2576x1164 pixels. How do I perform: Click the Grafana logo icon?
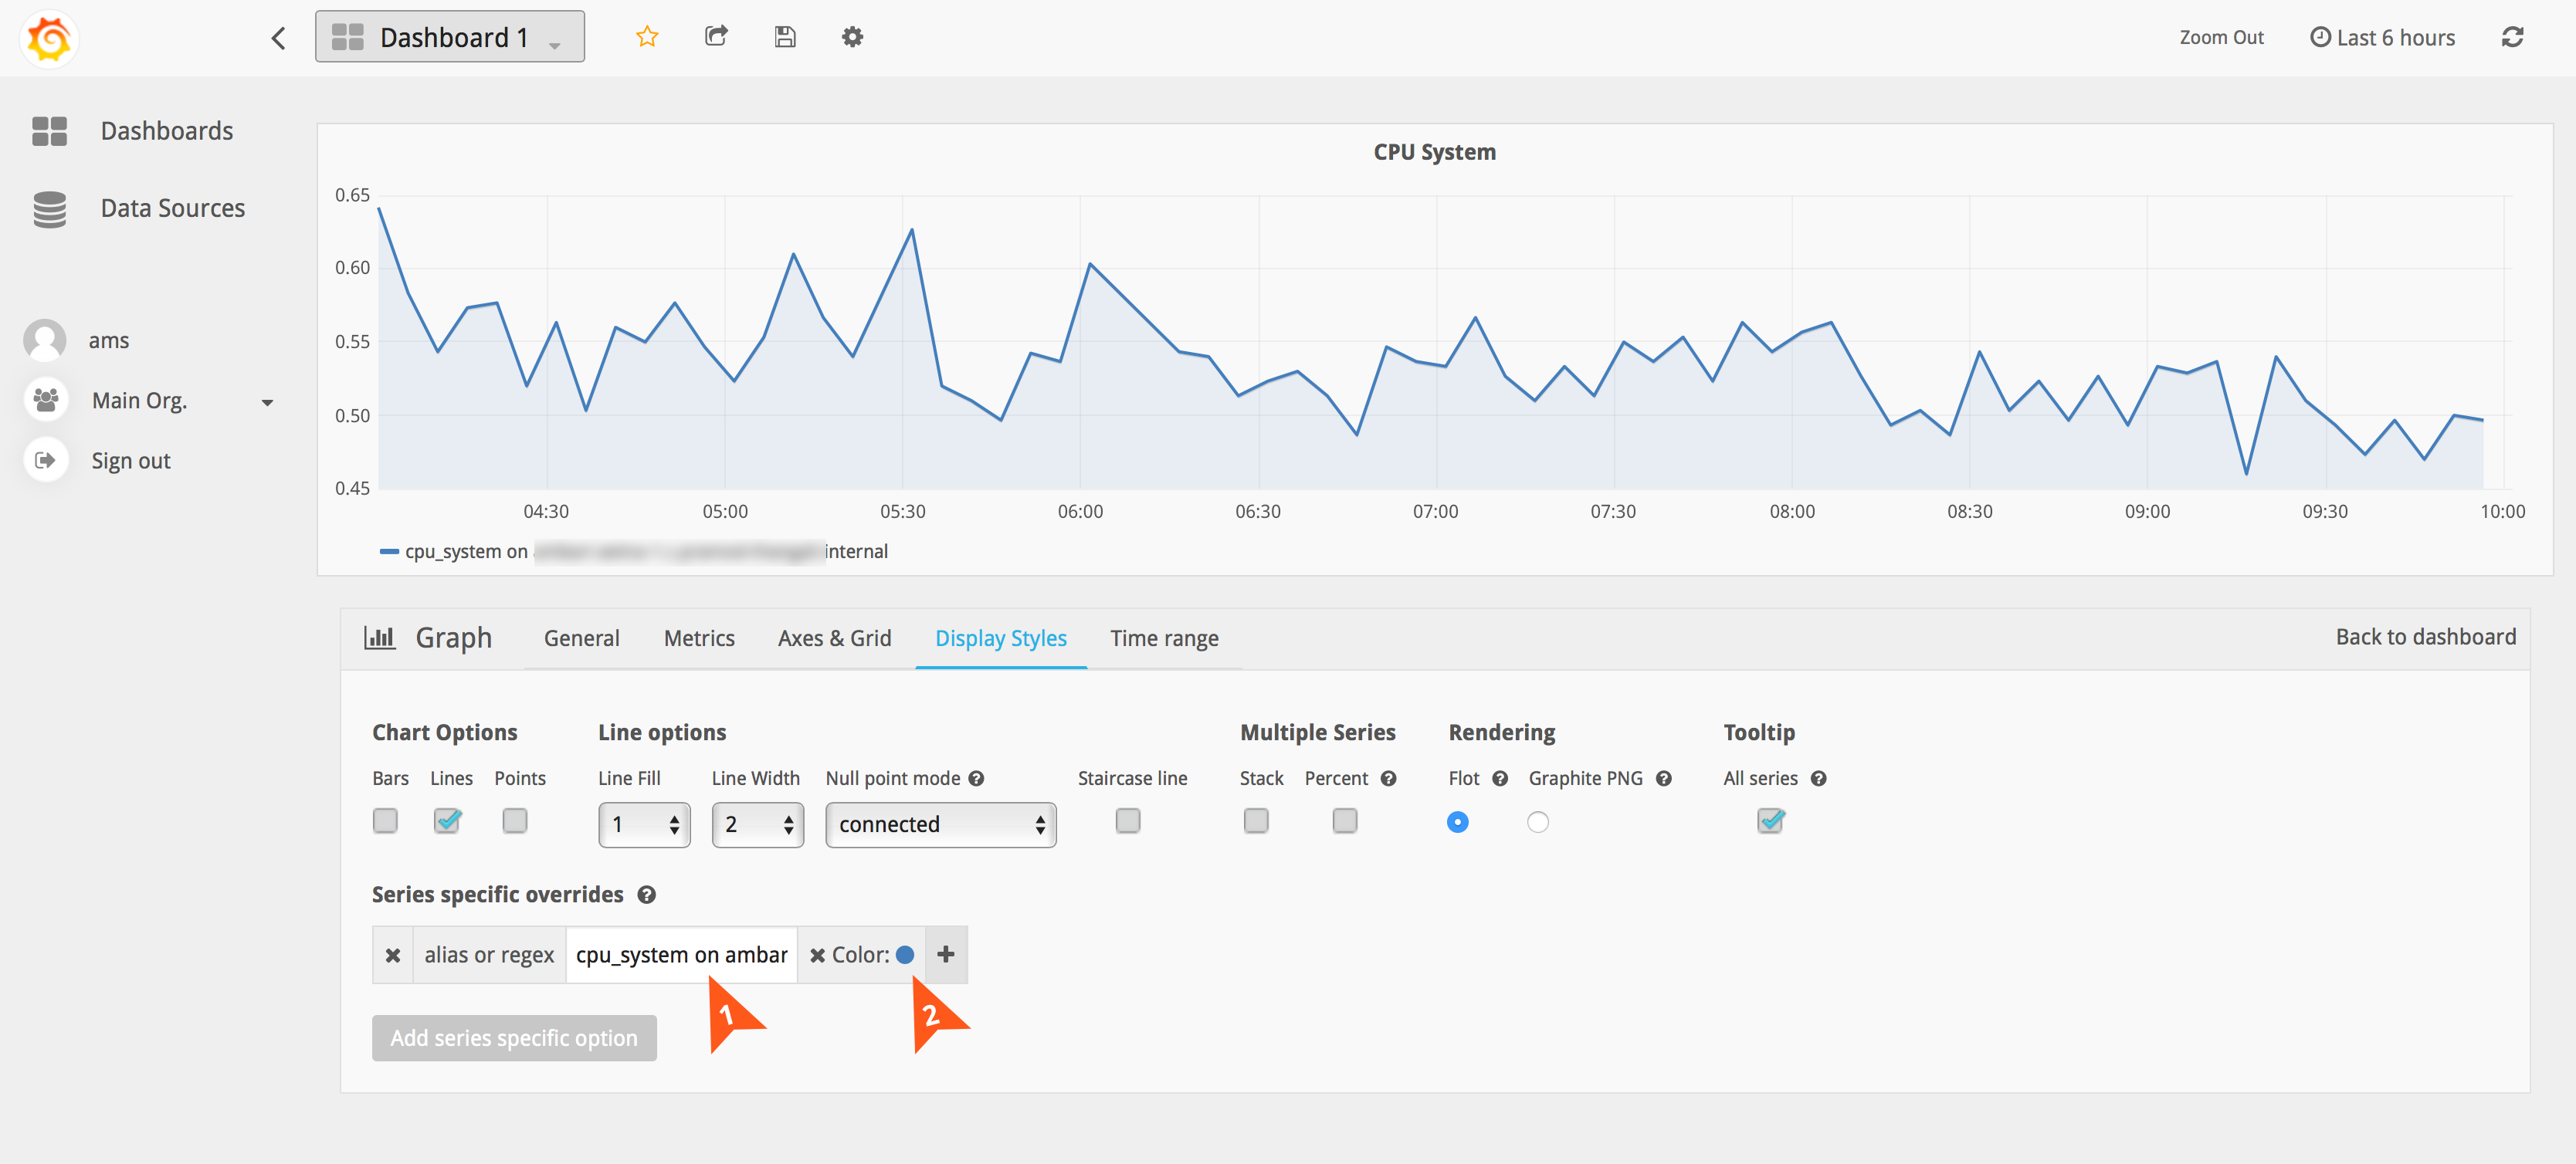pos(48,38)
